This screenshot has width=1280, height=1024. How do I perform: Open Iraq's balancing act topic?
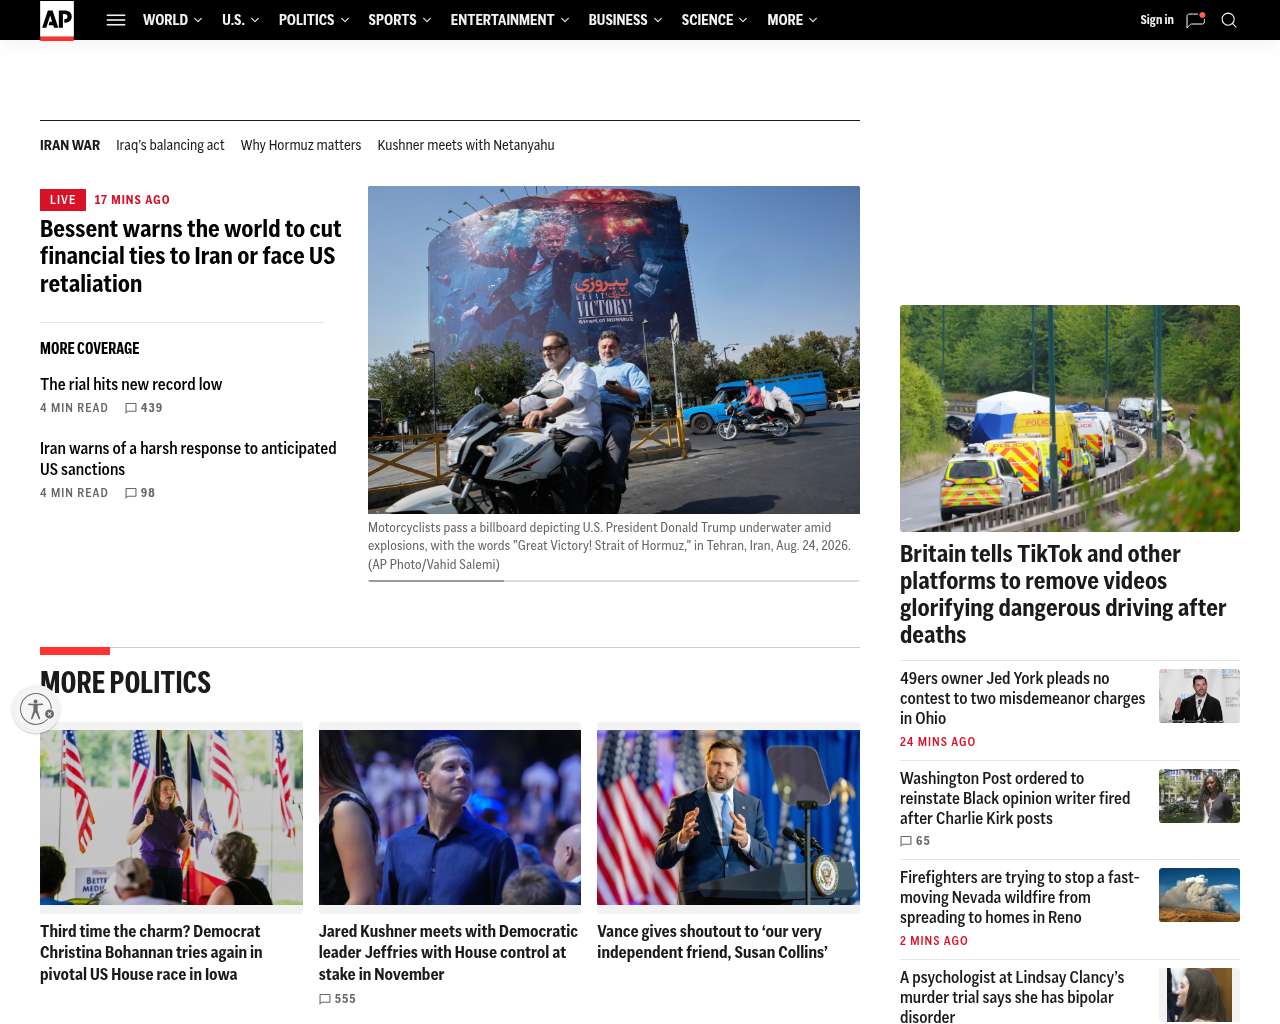[170, 145]
